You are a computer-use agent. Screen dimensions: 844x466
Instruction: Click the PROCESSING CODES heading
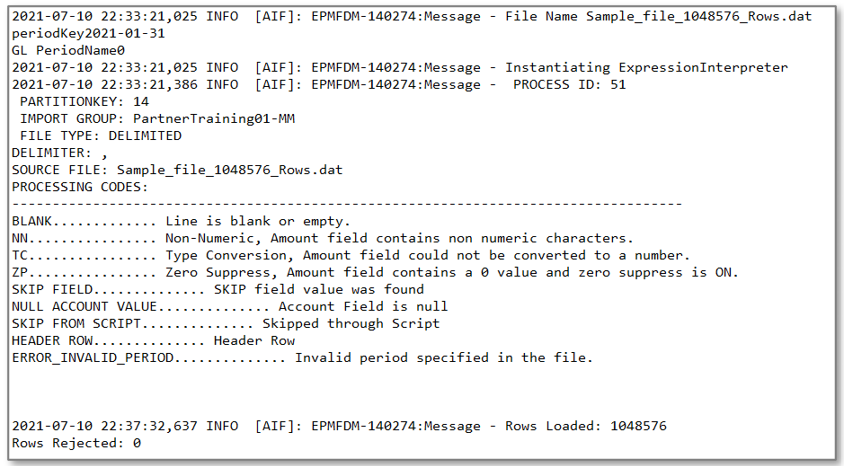point(80,186)
